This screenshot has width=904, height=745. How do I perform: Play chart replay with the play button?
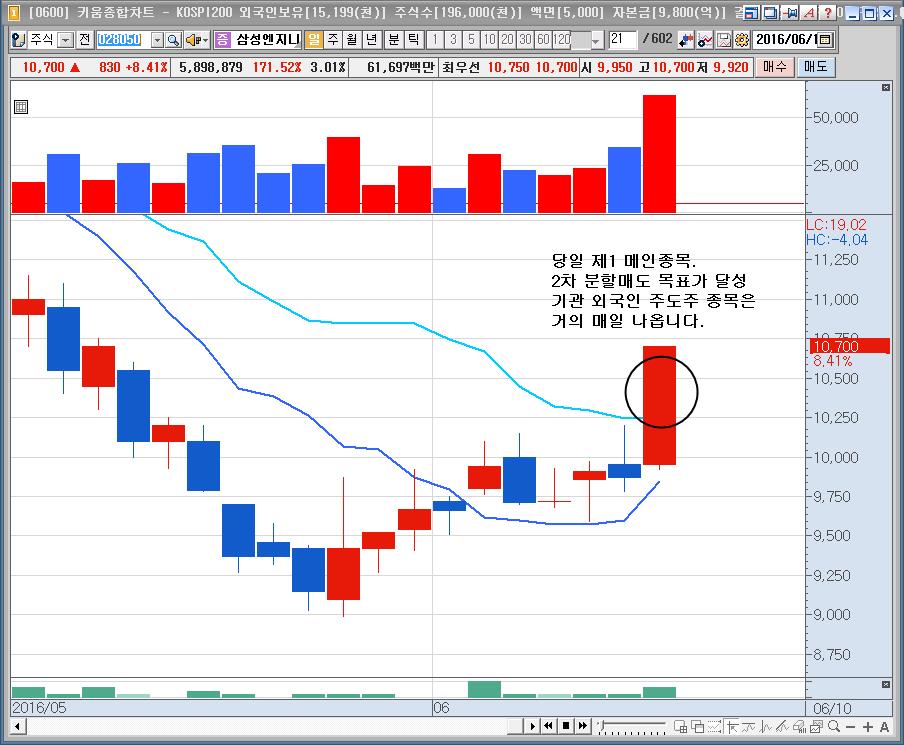click(x=532, y=726)
